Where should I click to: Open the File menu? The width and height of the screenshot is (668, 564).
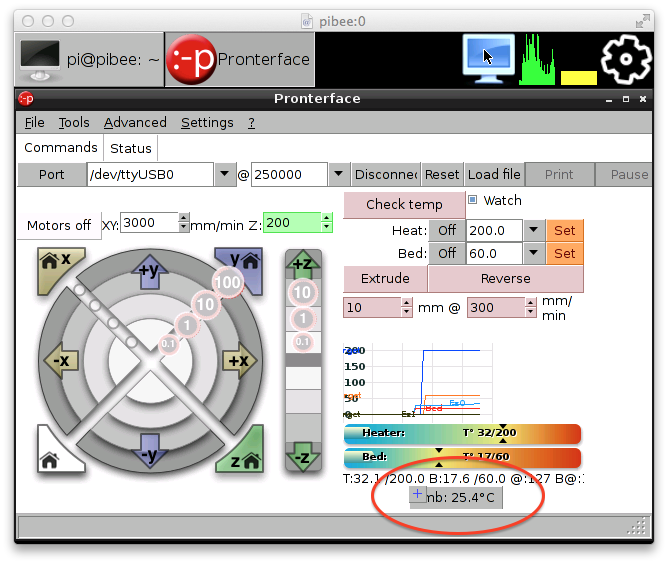click(x=35, y=123)
